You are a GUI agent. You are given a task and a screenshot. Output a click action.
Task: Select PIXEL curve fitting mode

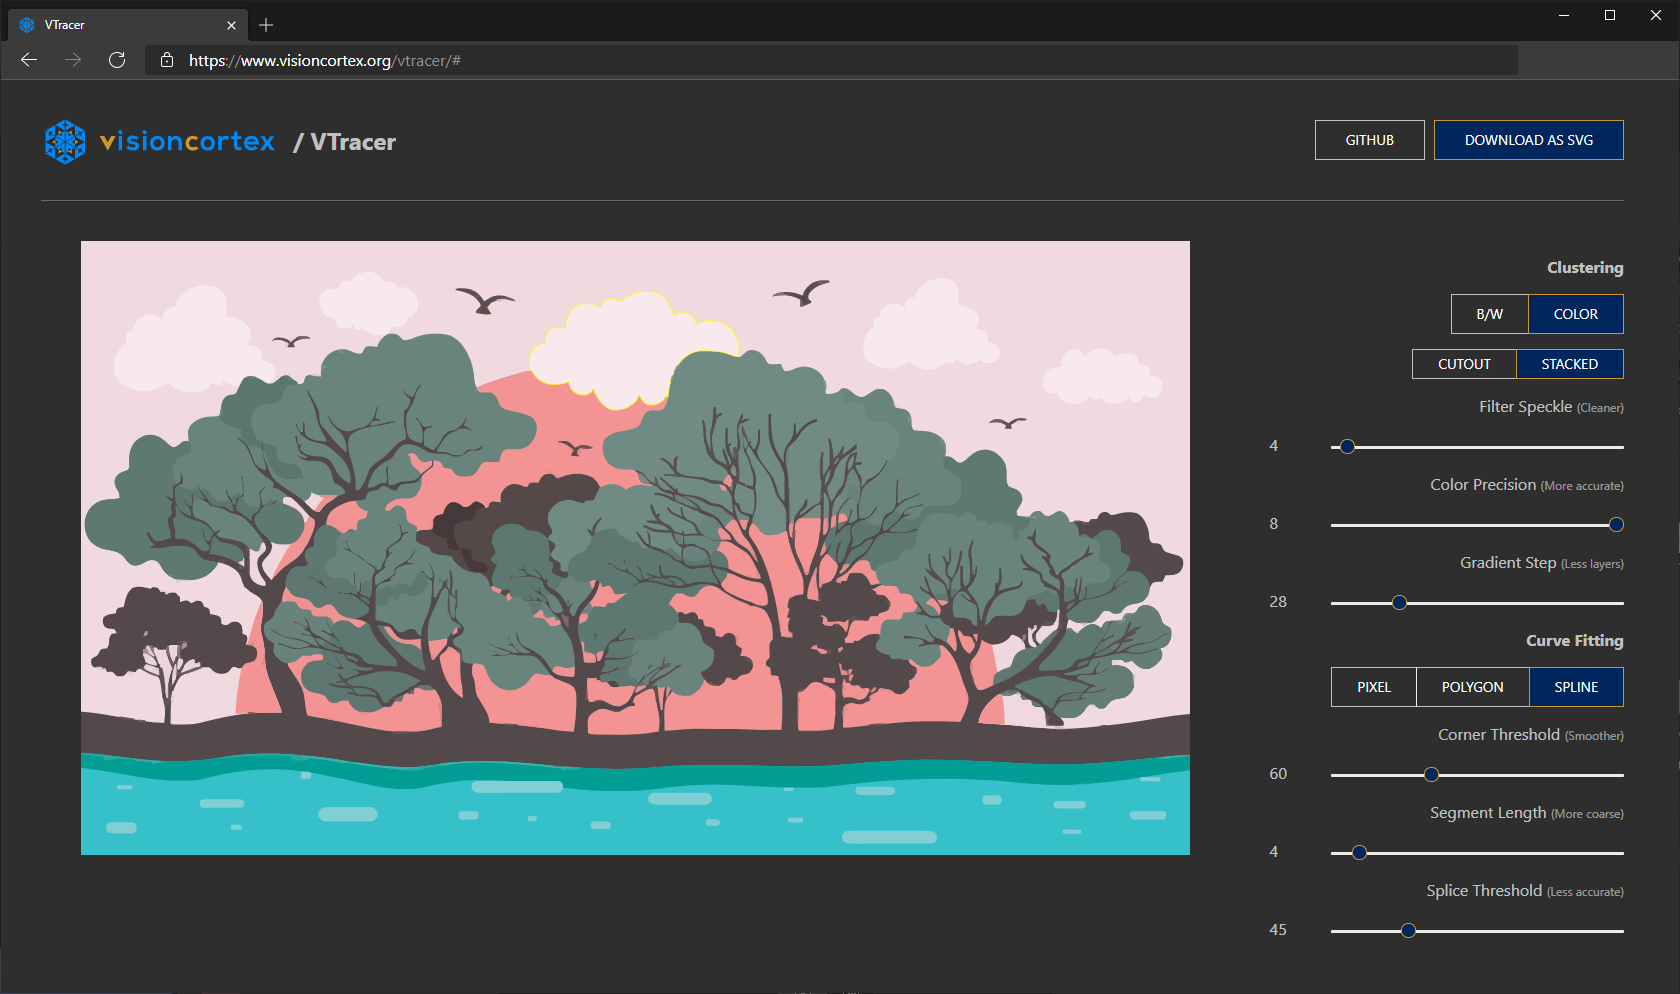point(1372,687)
